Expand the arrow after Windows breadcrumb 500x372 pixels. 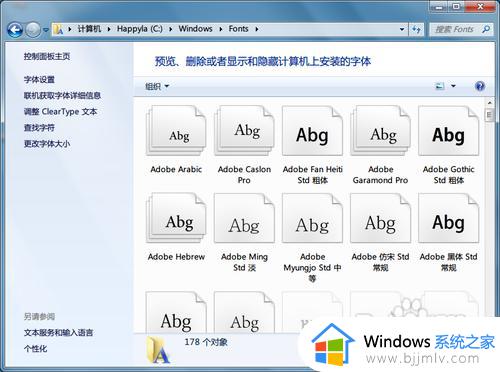tap(220, 29)
